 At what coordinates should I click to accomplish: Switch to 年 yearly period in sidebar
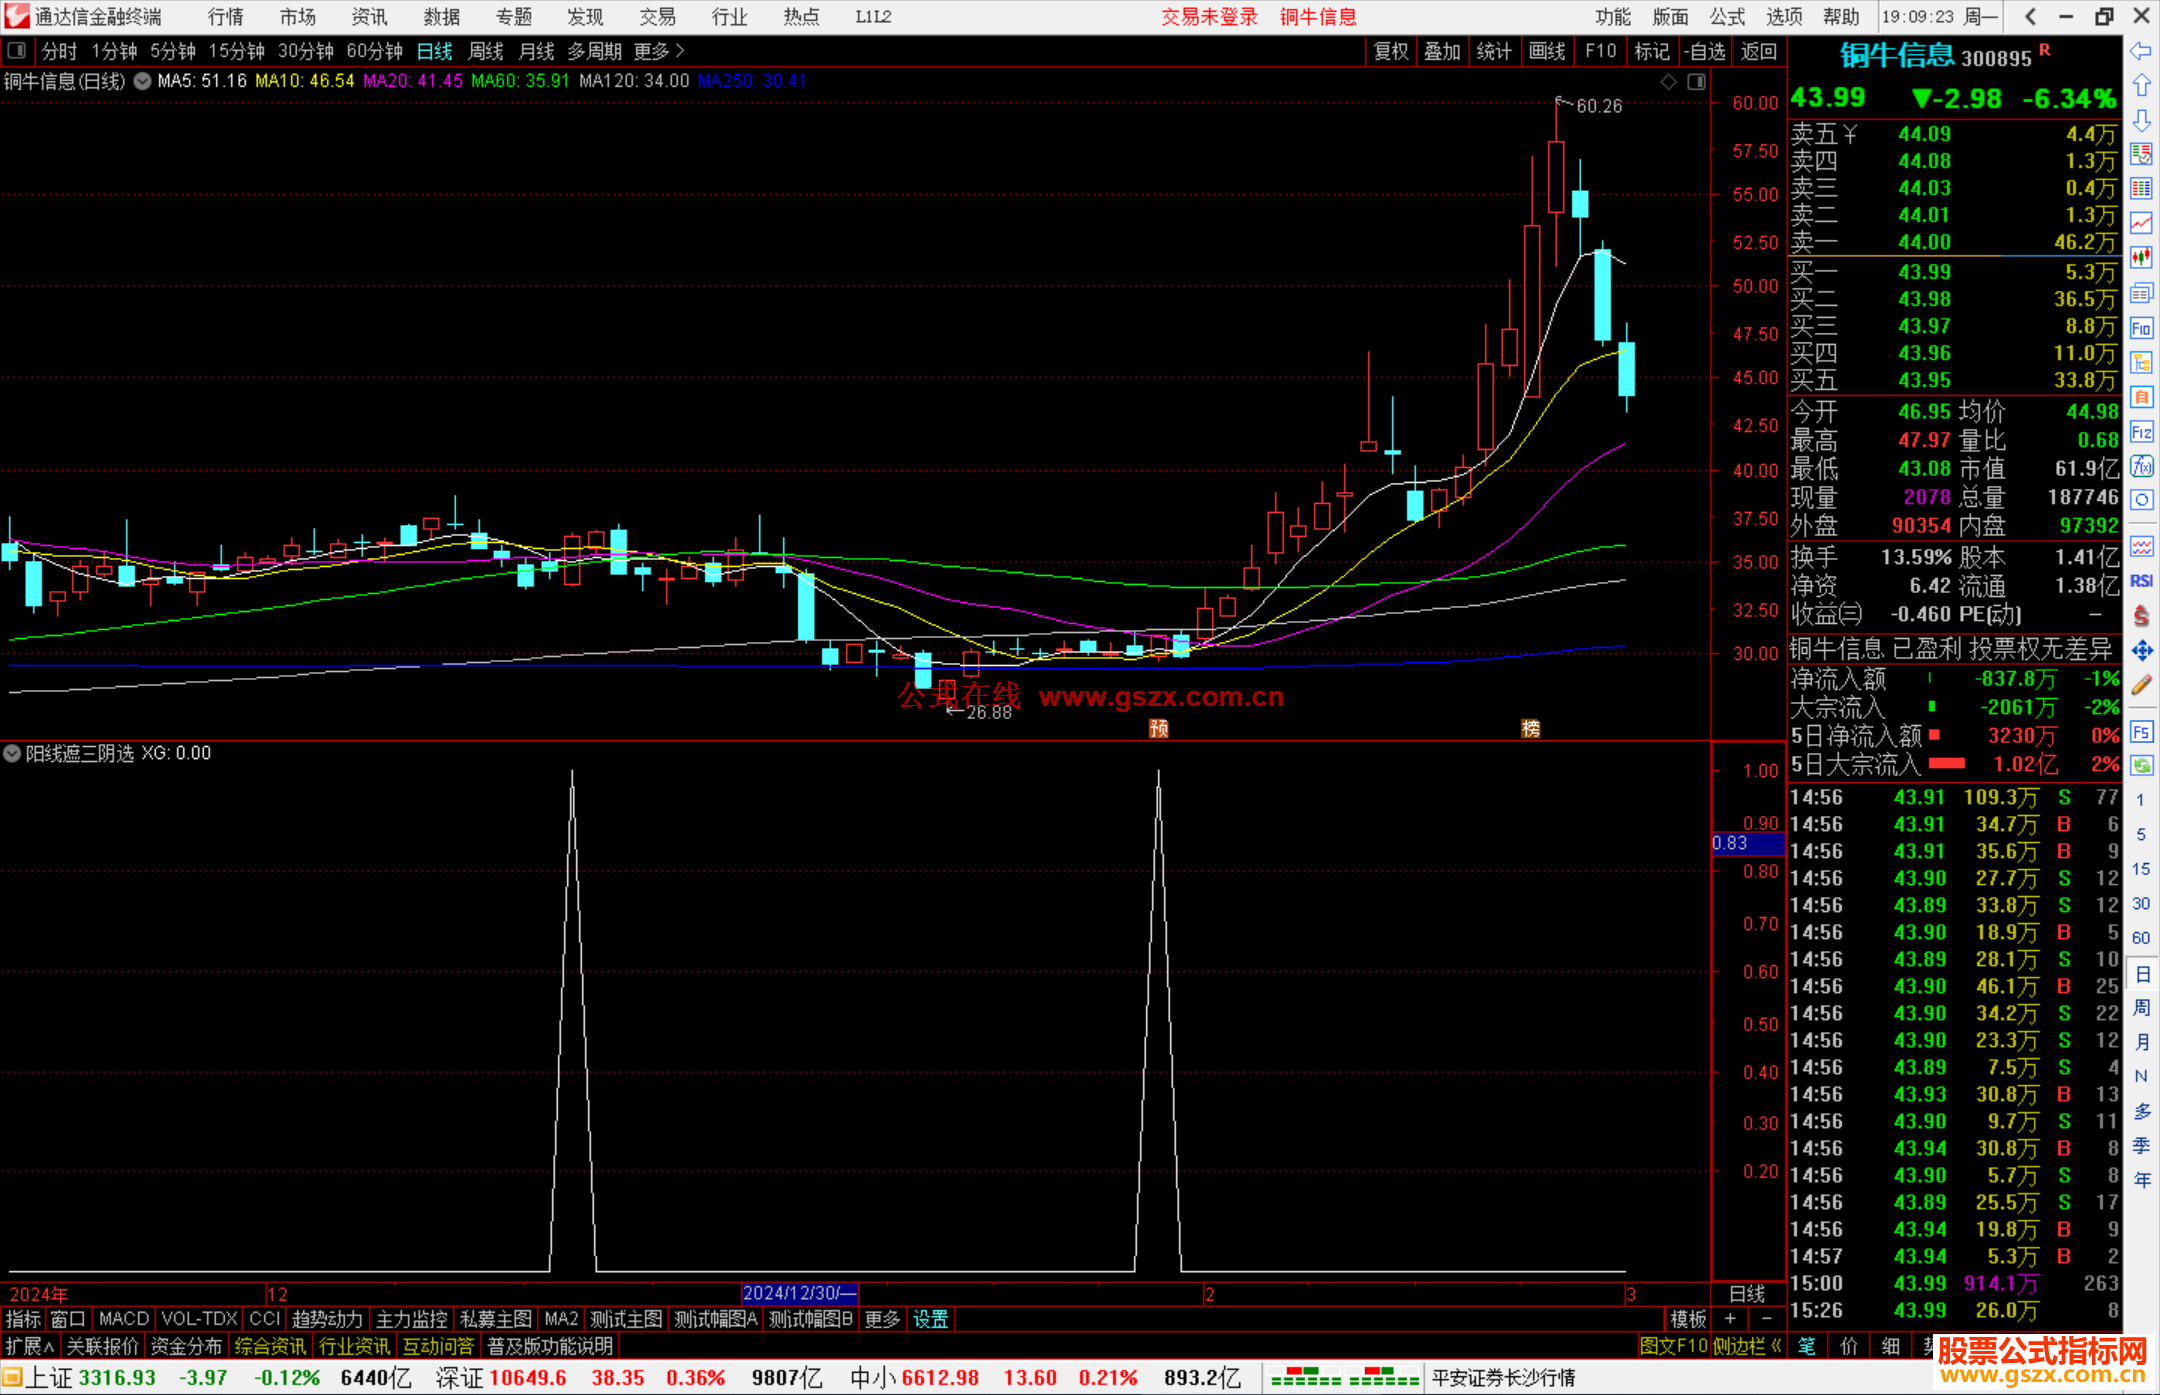[2141, 1180]
